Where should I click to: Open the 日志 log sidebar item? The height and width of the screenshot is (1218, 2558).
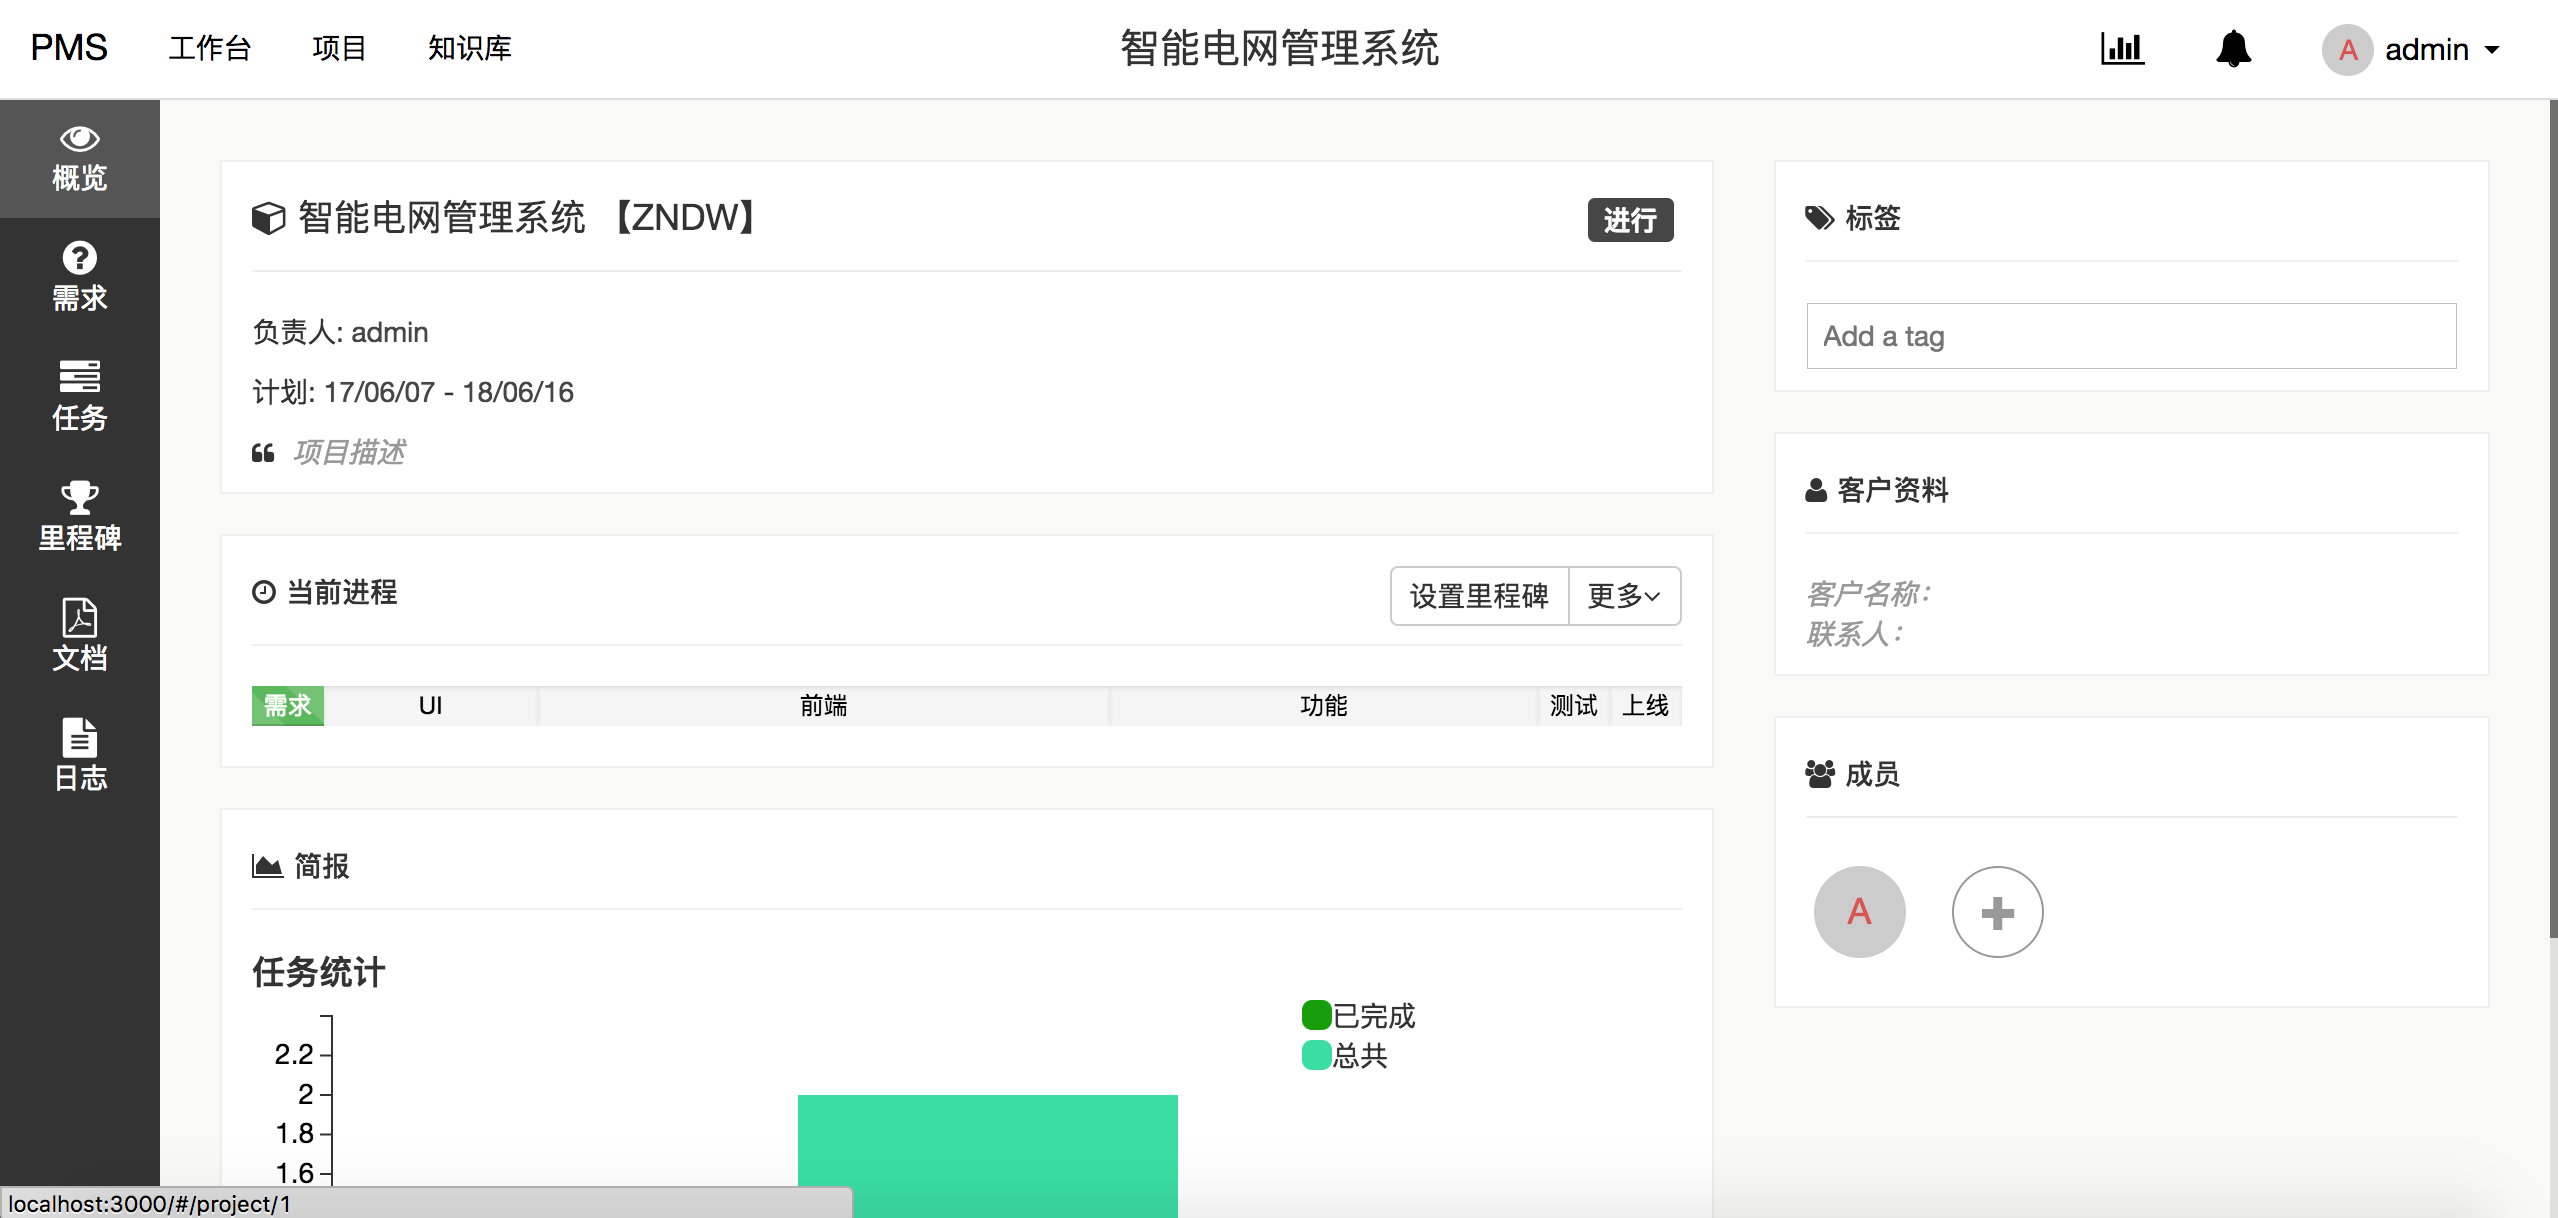pyautogui.click(x=79, y=757)
